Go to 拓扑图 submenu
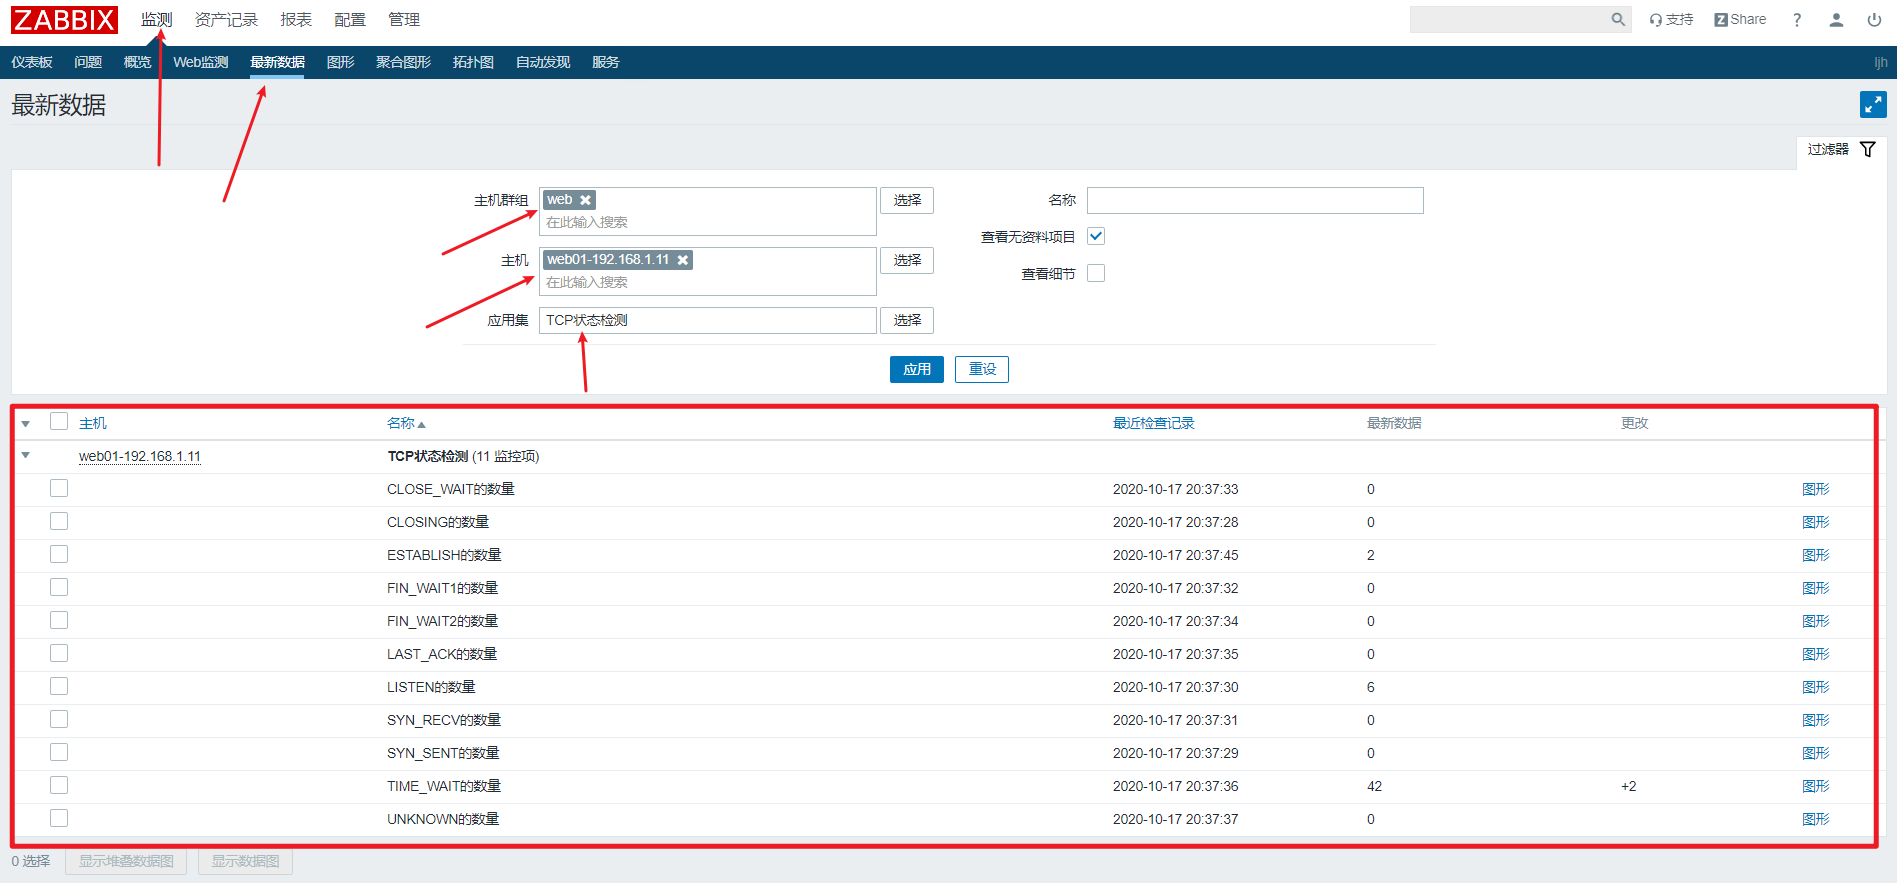The height and width of the screenshot is (883, 1897). 473,62
